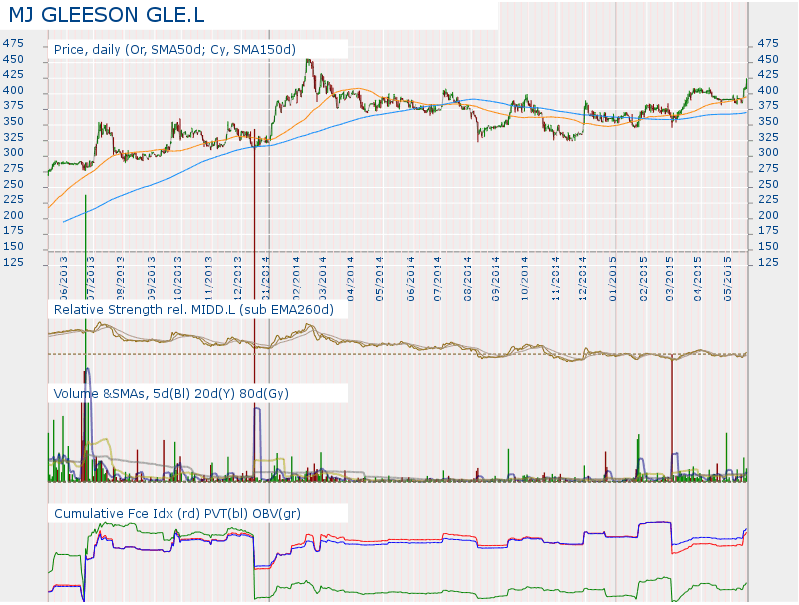Click 325 on the right price axis

(x=768, y=137)
